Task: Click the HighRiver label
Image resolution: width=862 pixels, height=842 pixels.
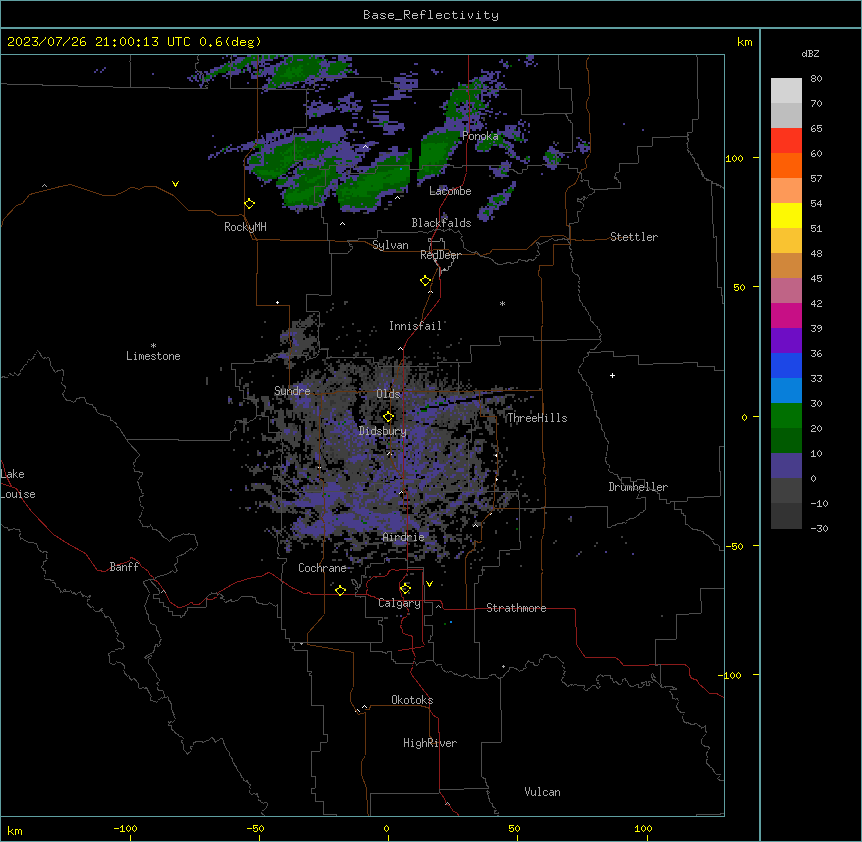Action: click(430, 743)
